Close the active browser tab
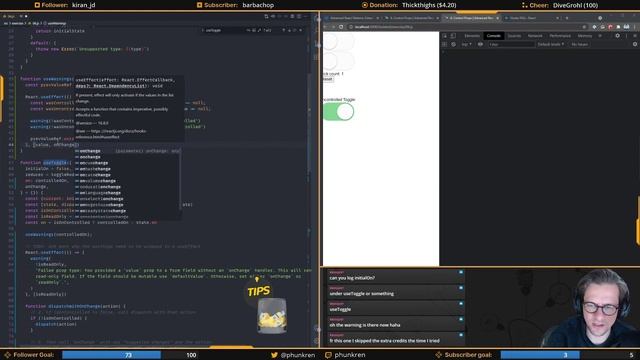 497,18
